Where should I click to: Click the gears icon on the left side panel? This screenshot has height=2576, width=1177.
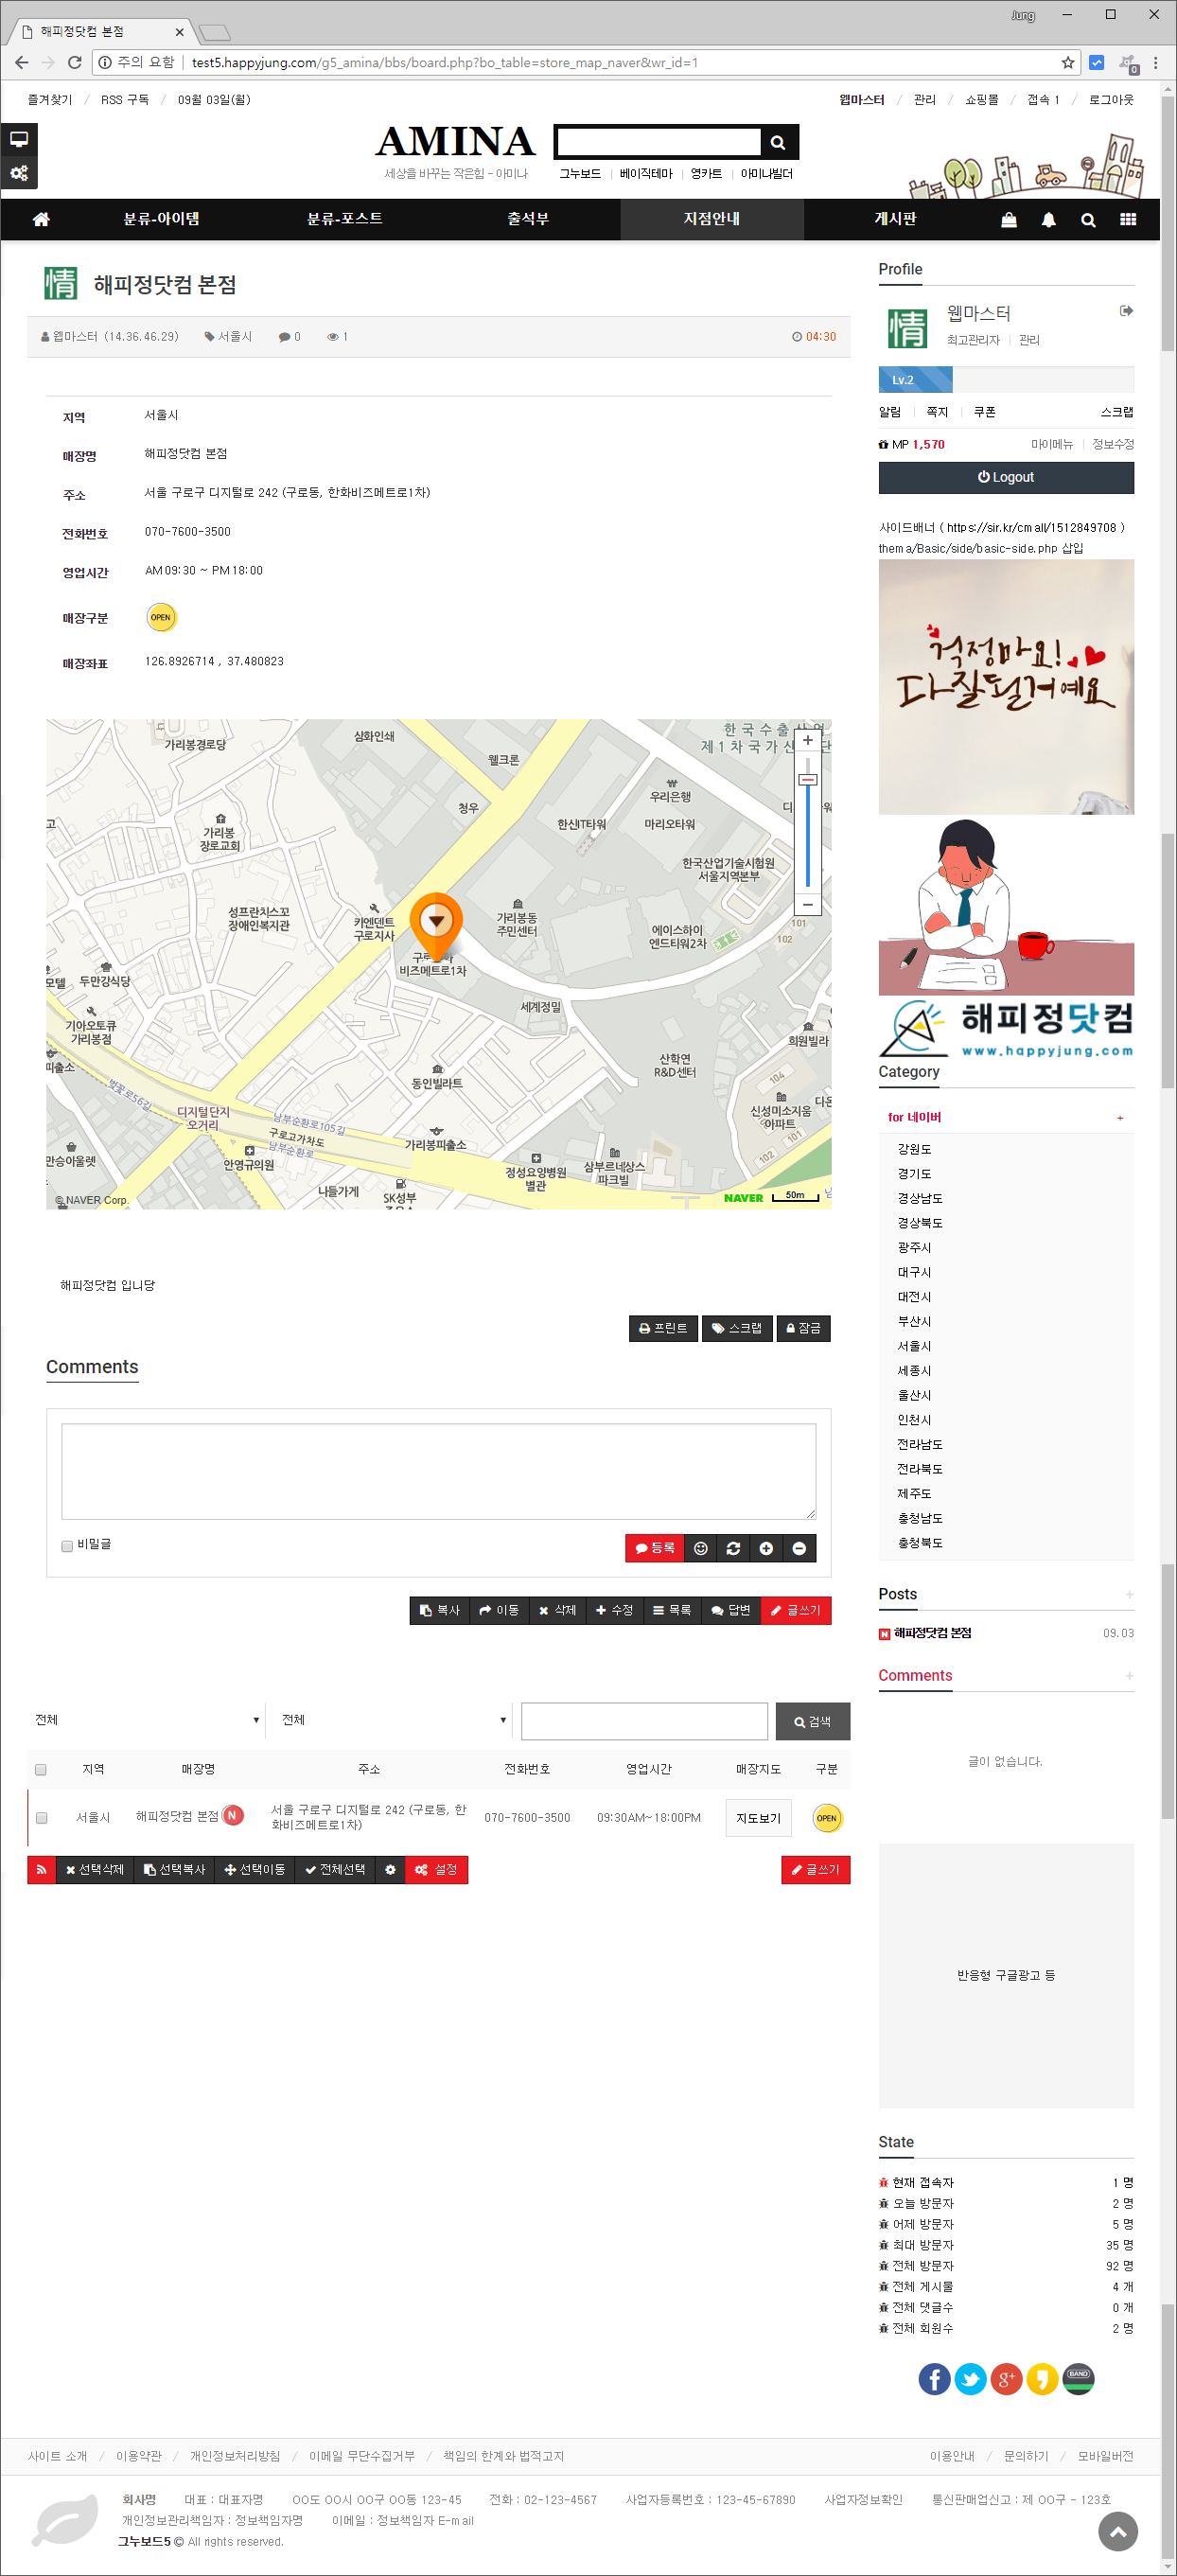pyautogui.click(x=19, y=173)
